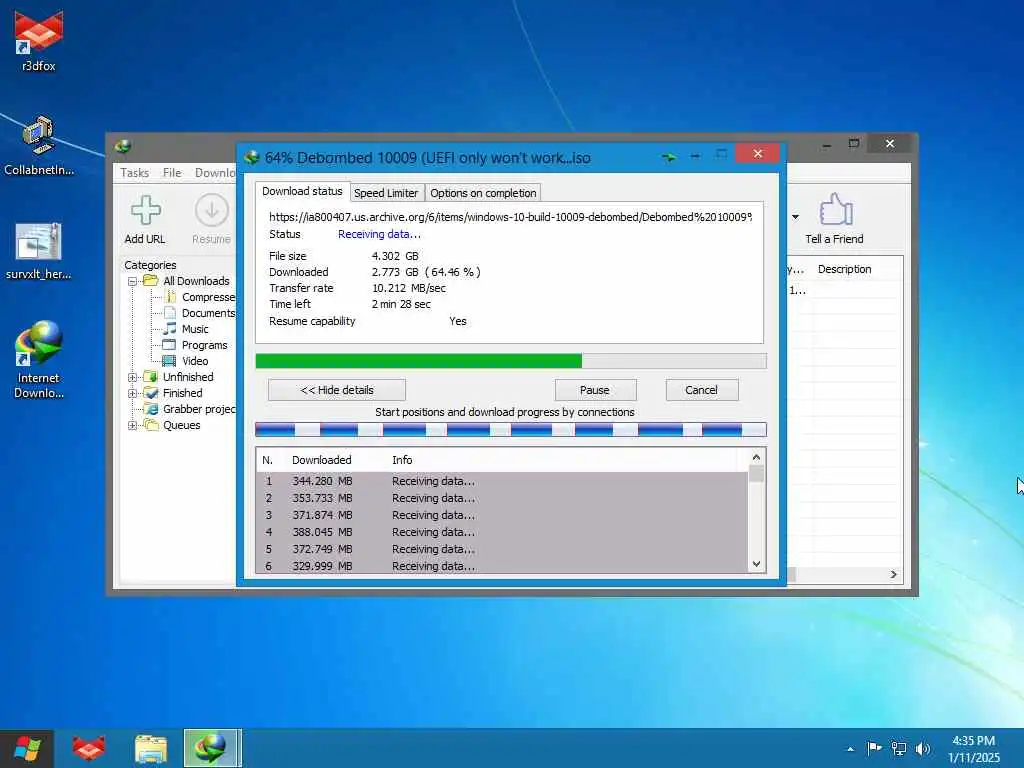Click the Downloaded column header in connections list
This screenshot has height=768, width=1024.
click(321, 460)
